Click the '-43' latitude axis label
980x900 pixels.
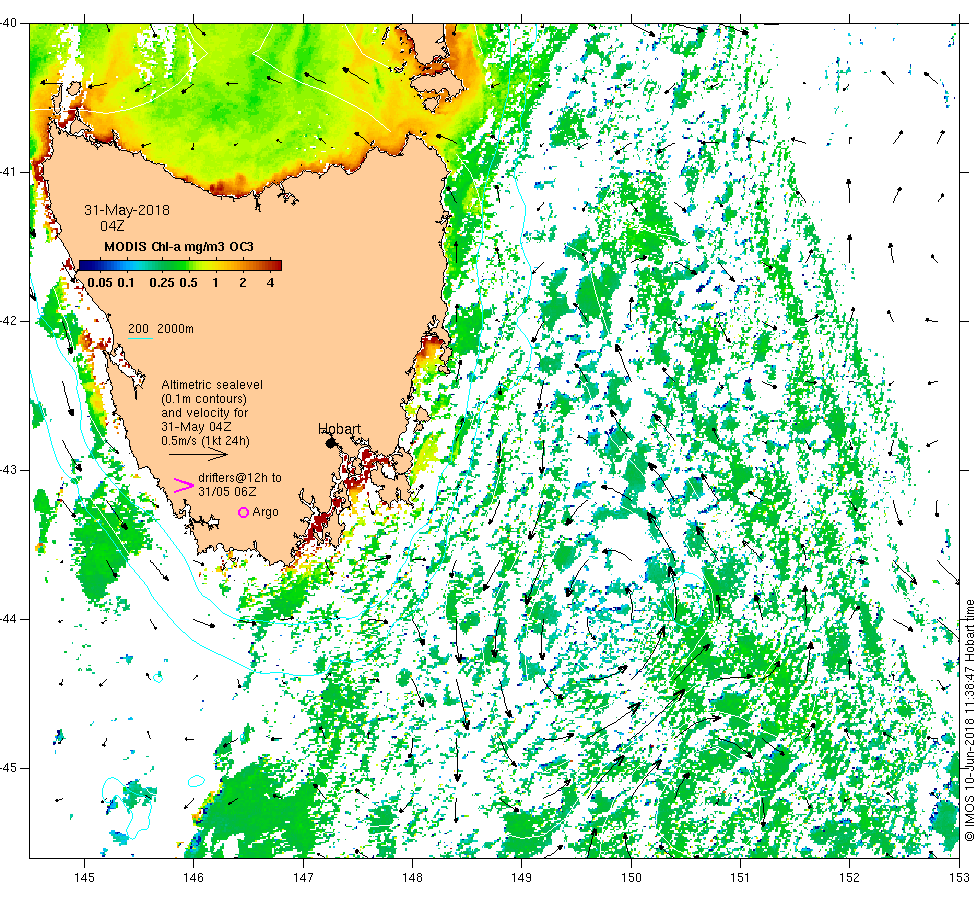(x=8, y=470)
